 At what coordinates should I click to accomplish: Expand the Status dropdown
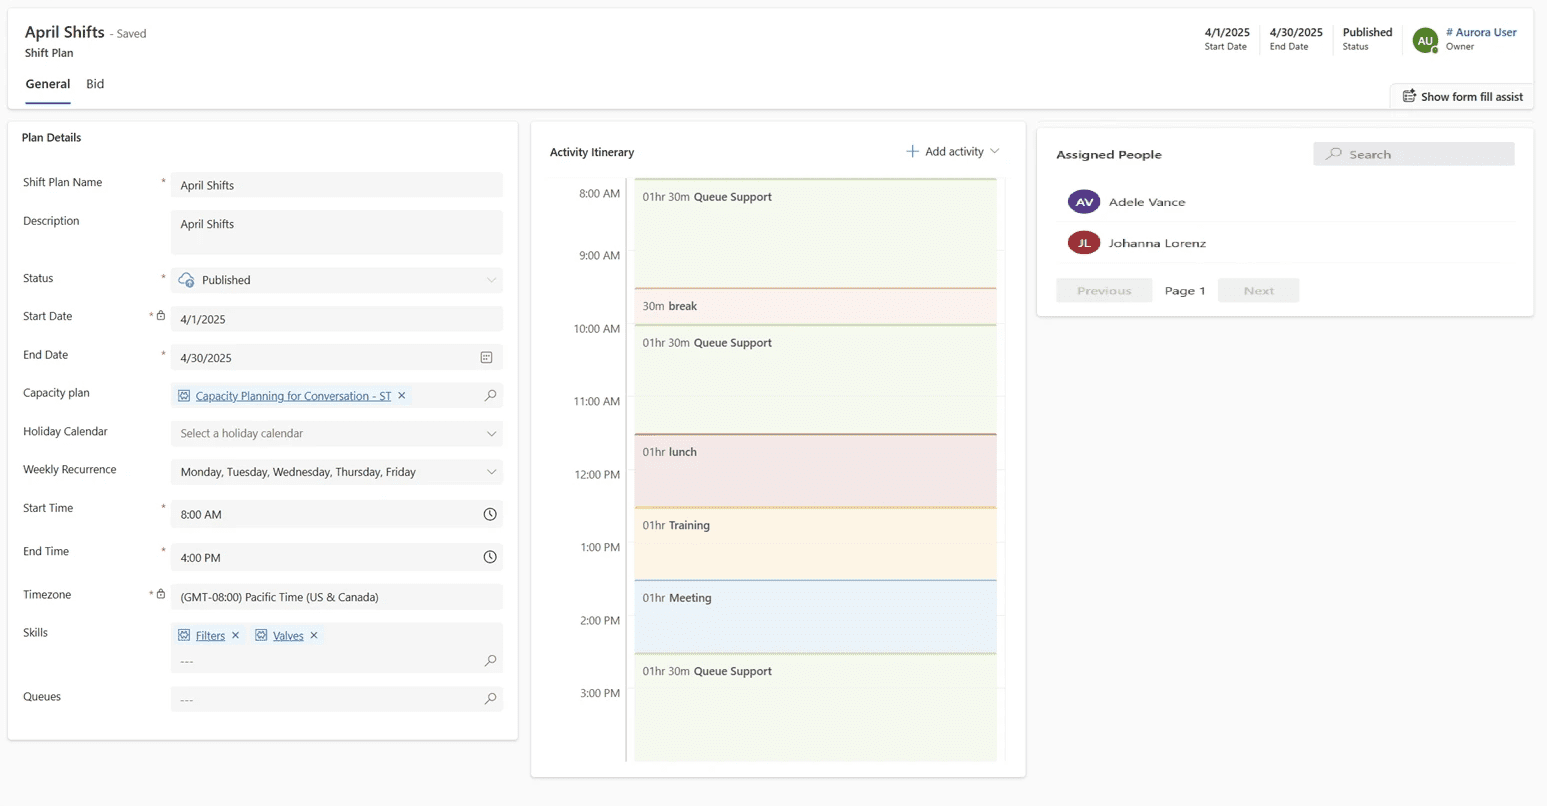[x=491, y=280]
